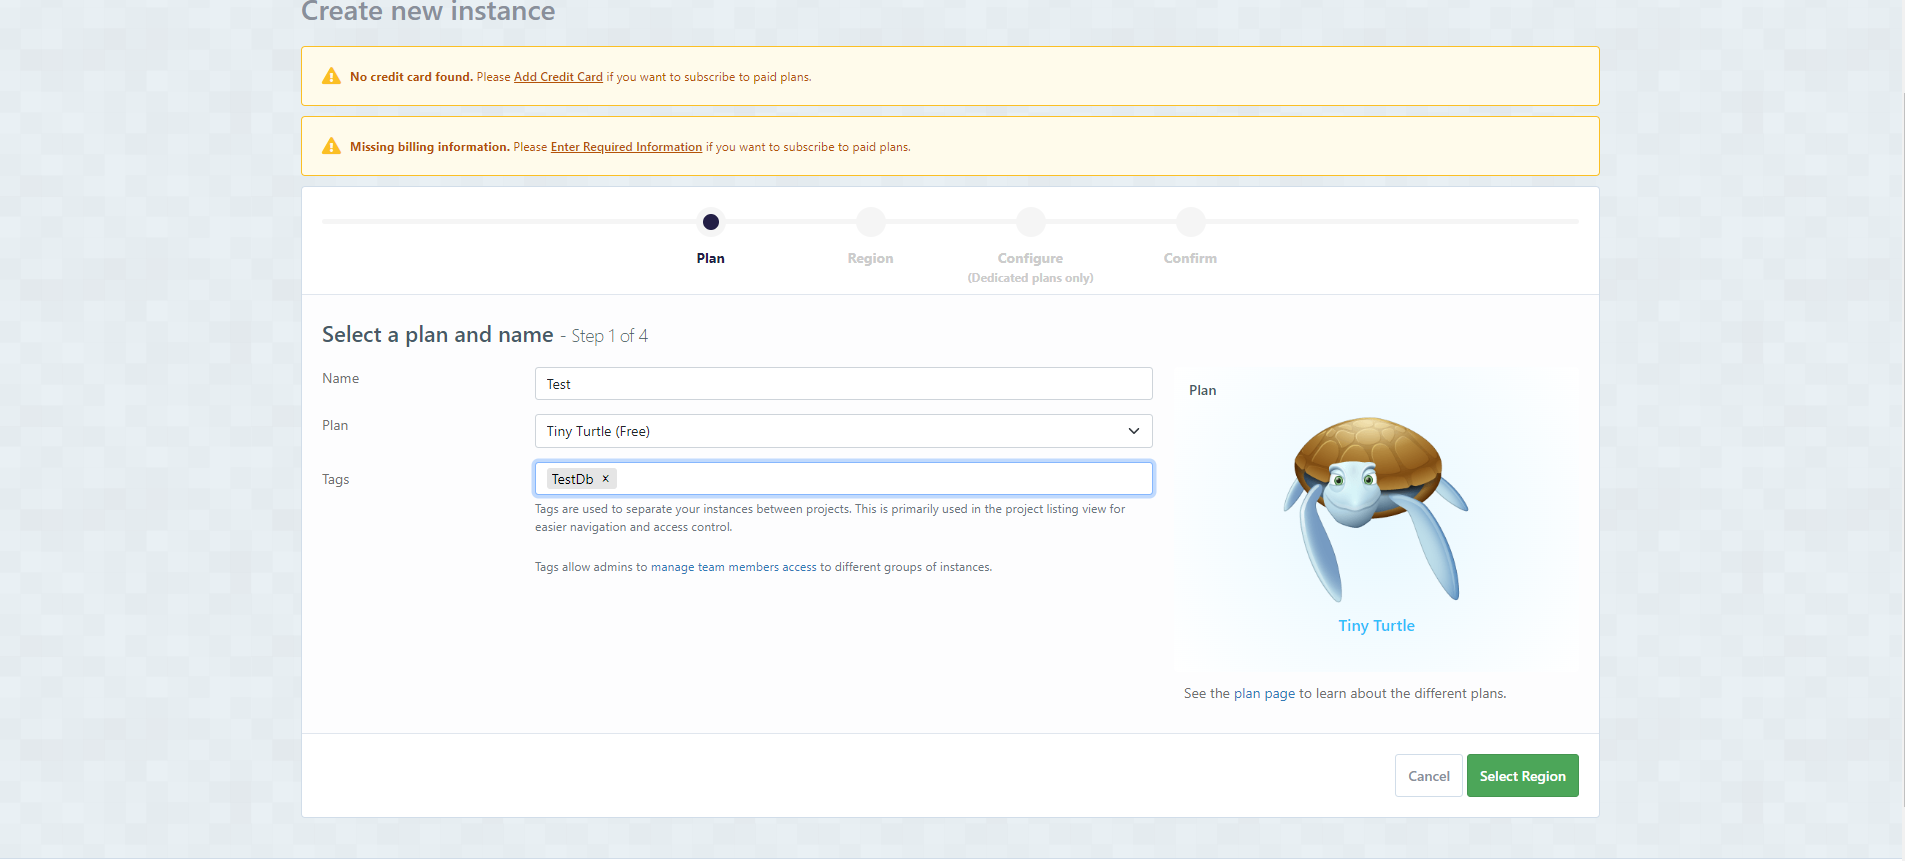
Task: Open the Enter Required Information link
Action: 626,147
